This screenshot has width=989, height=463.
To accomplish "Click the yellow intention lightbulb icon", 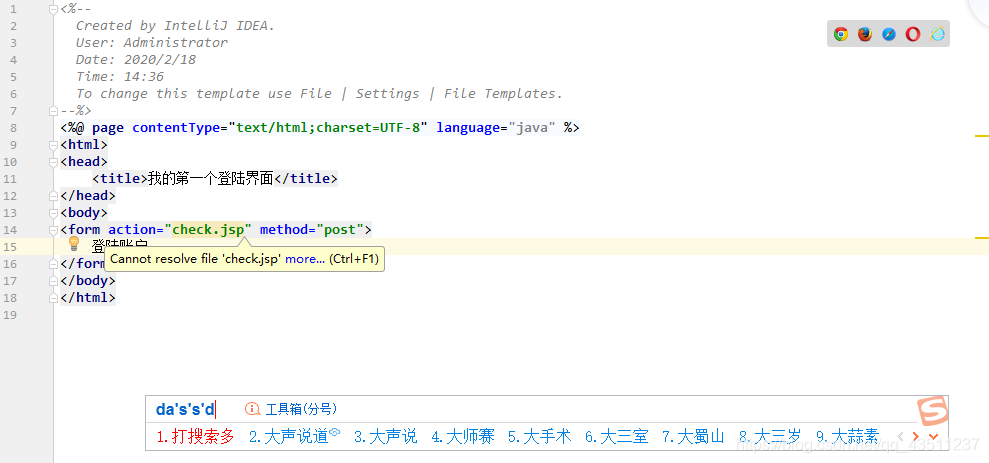I will pyautogui.click(x=73, y=243).
